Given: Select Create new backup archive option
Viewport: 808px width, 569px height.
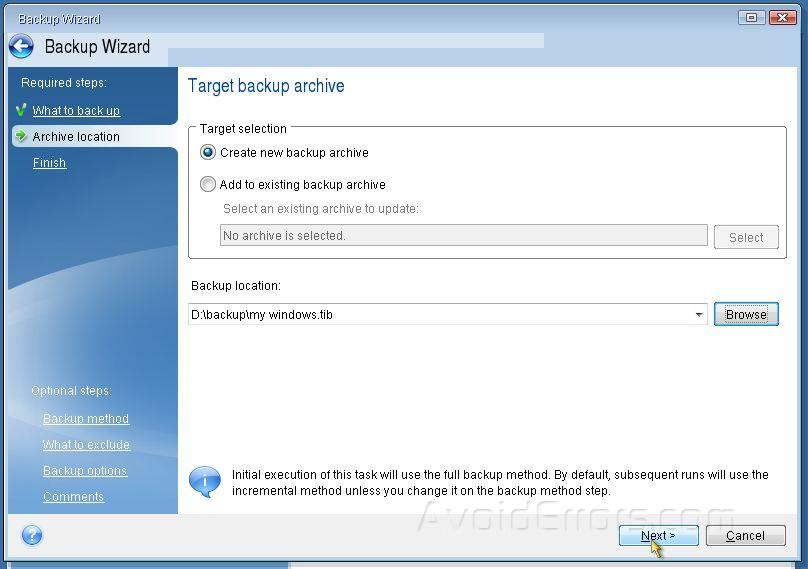Looking at the screenshot, I should tap(208, 153).
